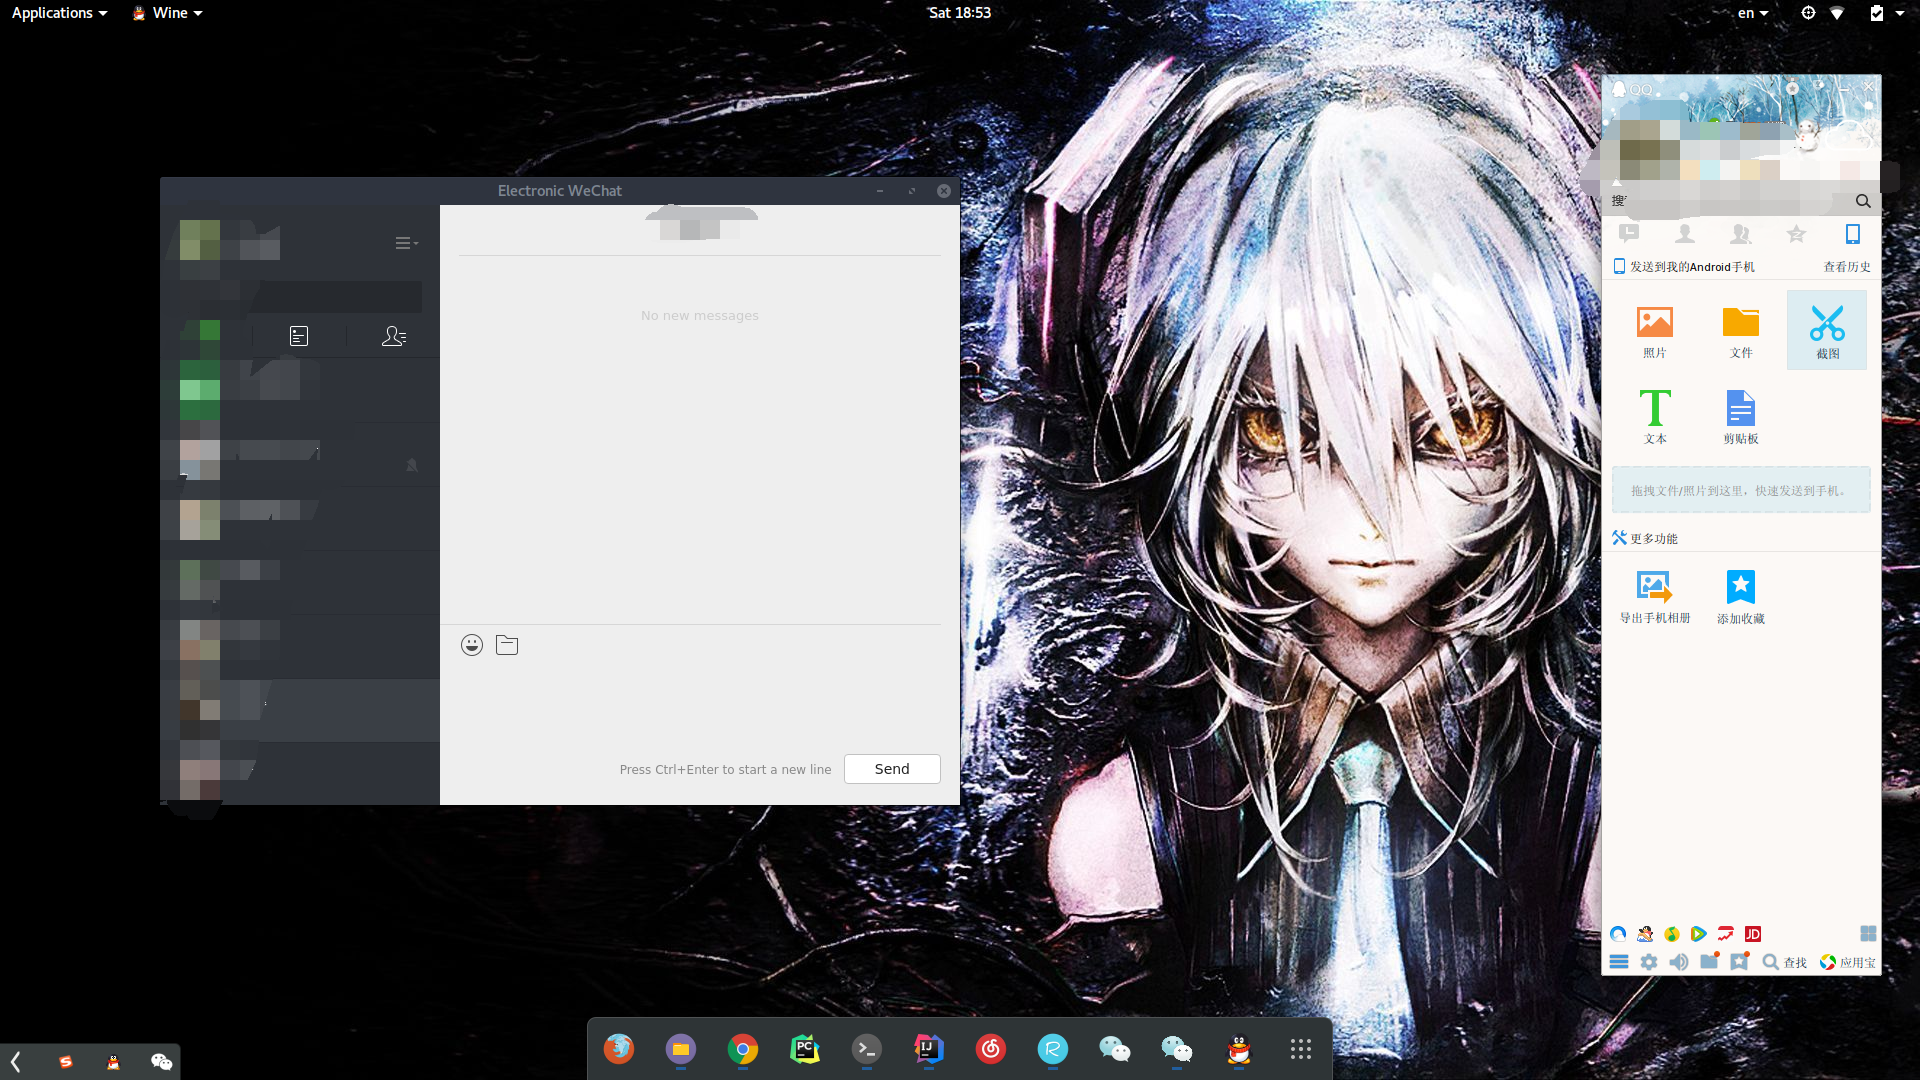1920x1080 pixels.
Task: Open QQ settings gear icon
Action: point(1649,962)
